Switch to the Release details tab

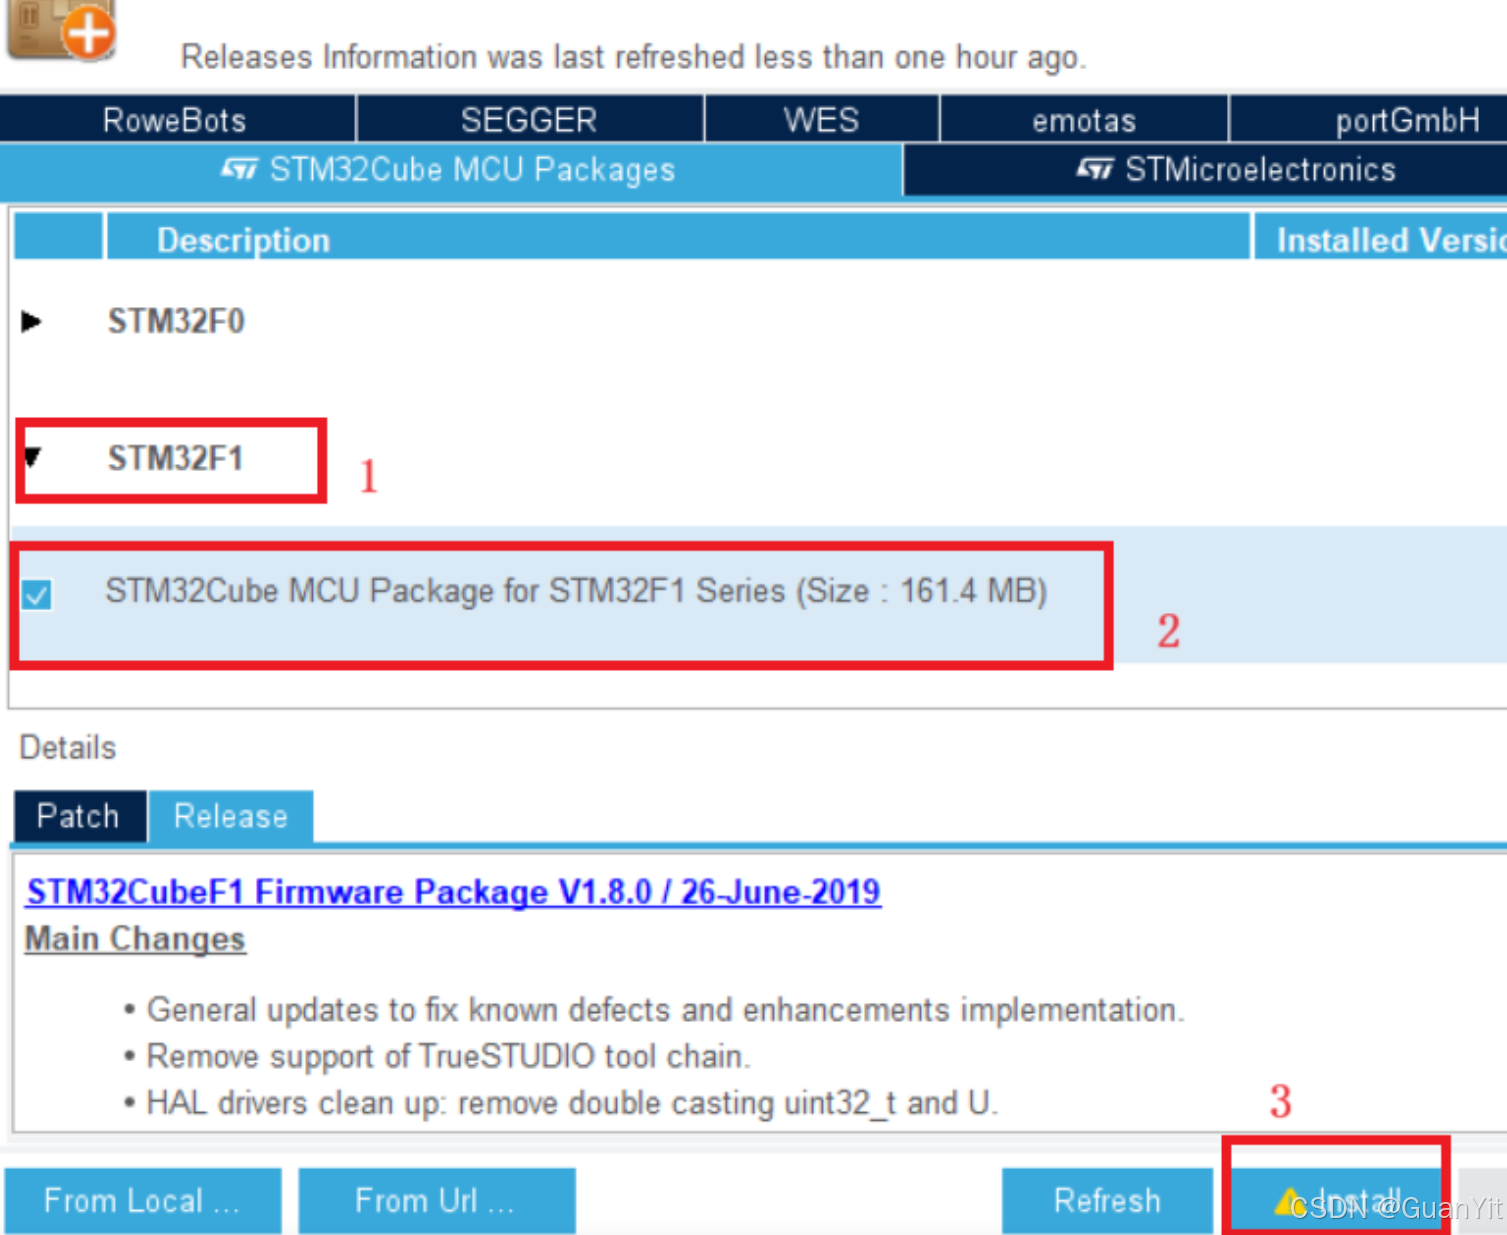pyautogui.click(x=231, y=816)
